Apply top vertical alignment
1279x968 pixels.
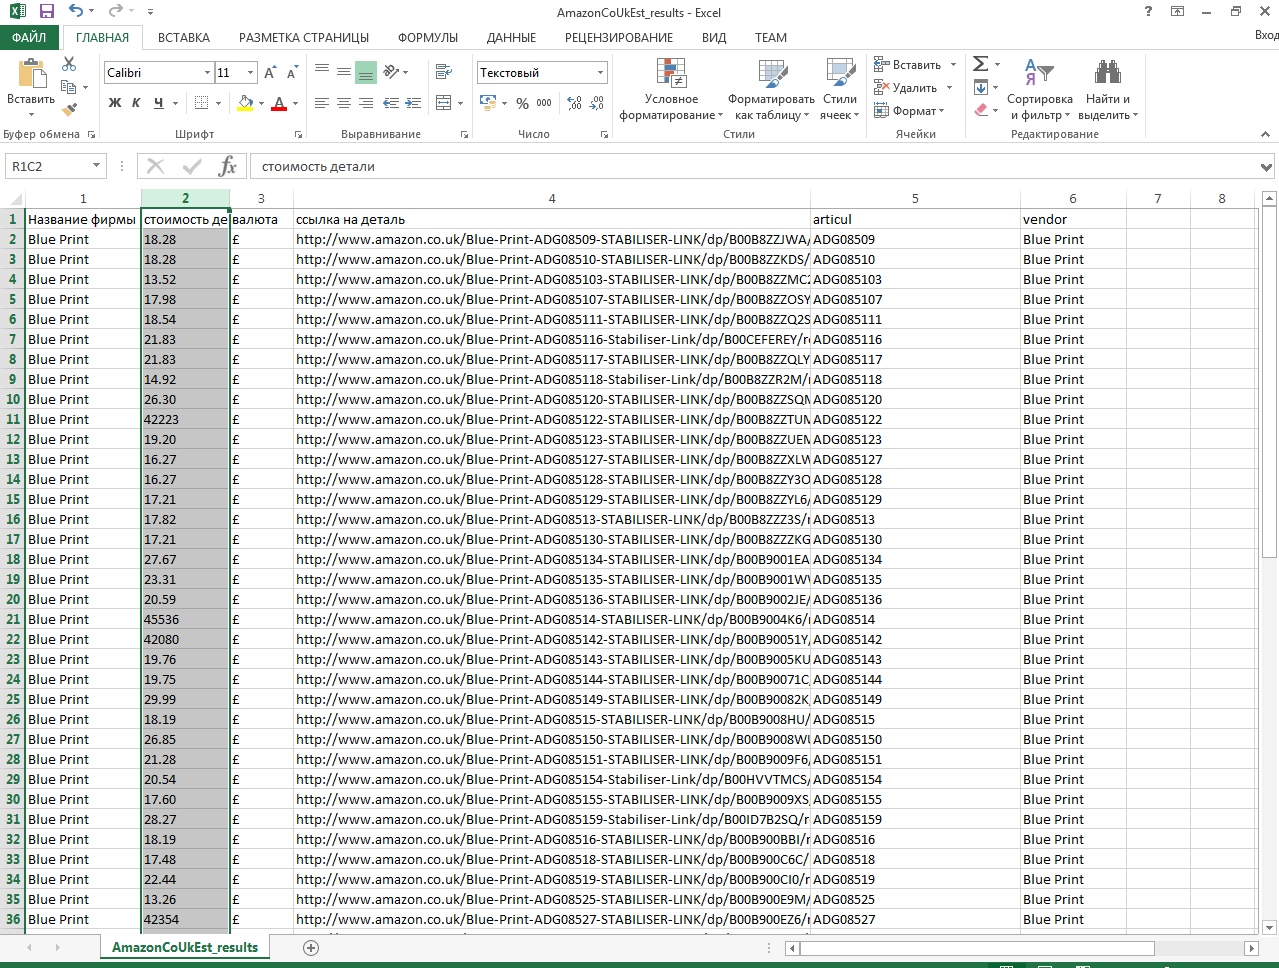pos(322,72)
